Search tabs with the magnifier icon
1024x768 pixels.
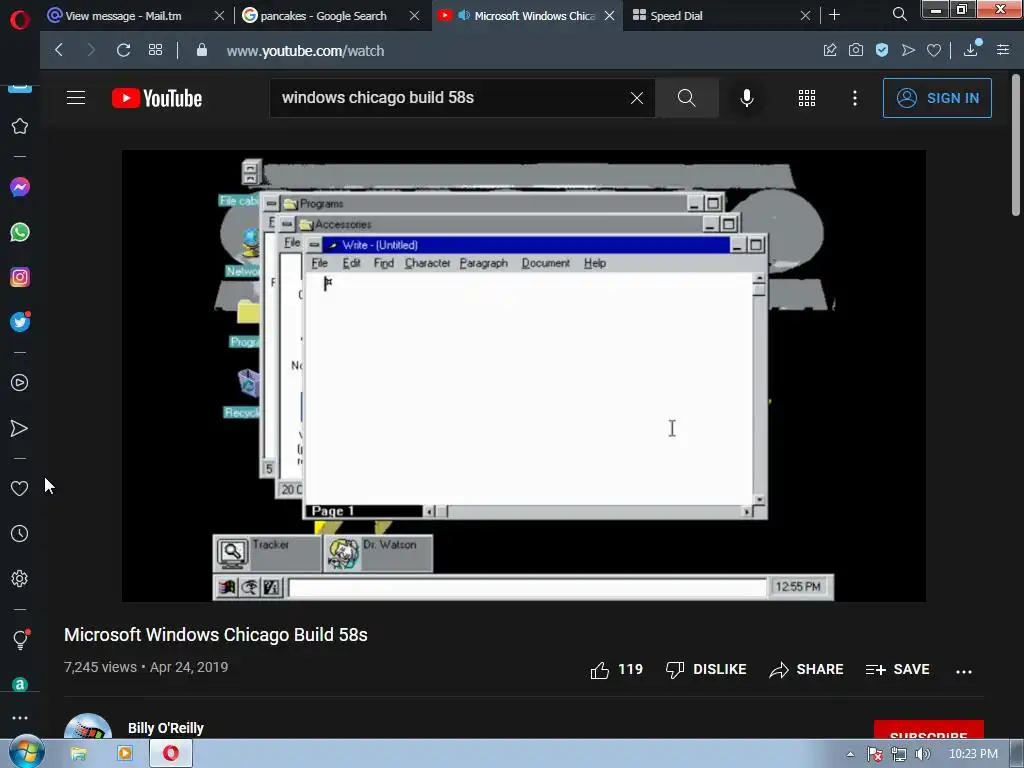[899, 14]
